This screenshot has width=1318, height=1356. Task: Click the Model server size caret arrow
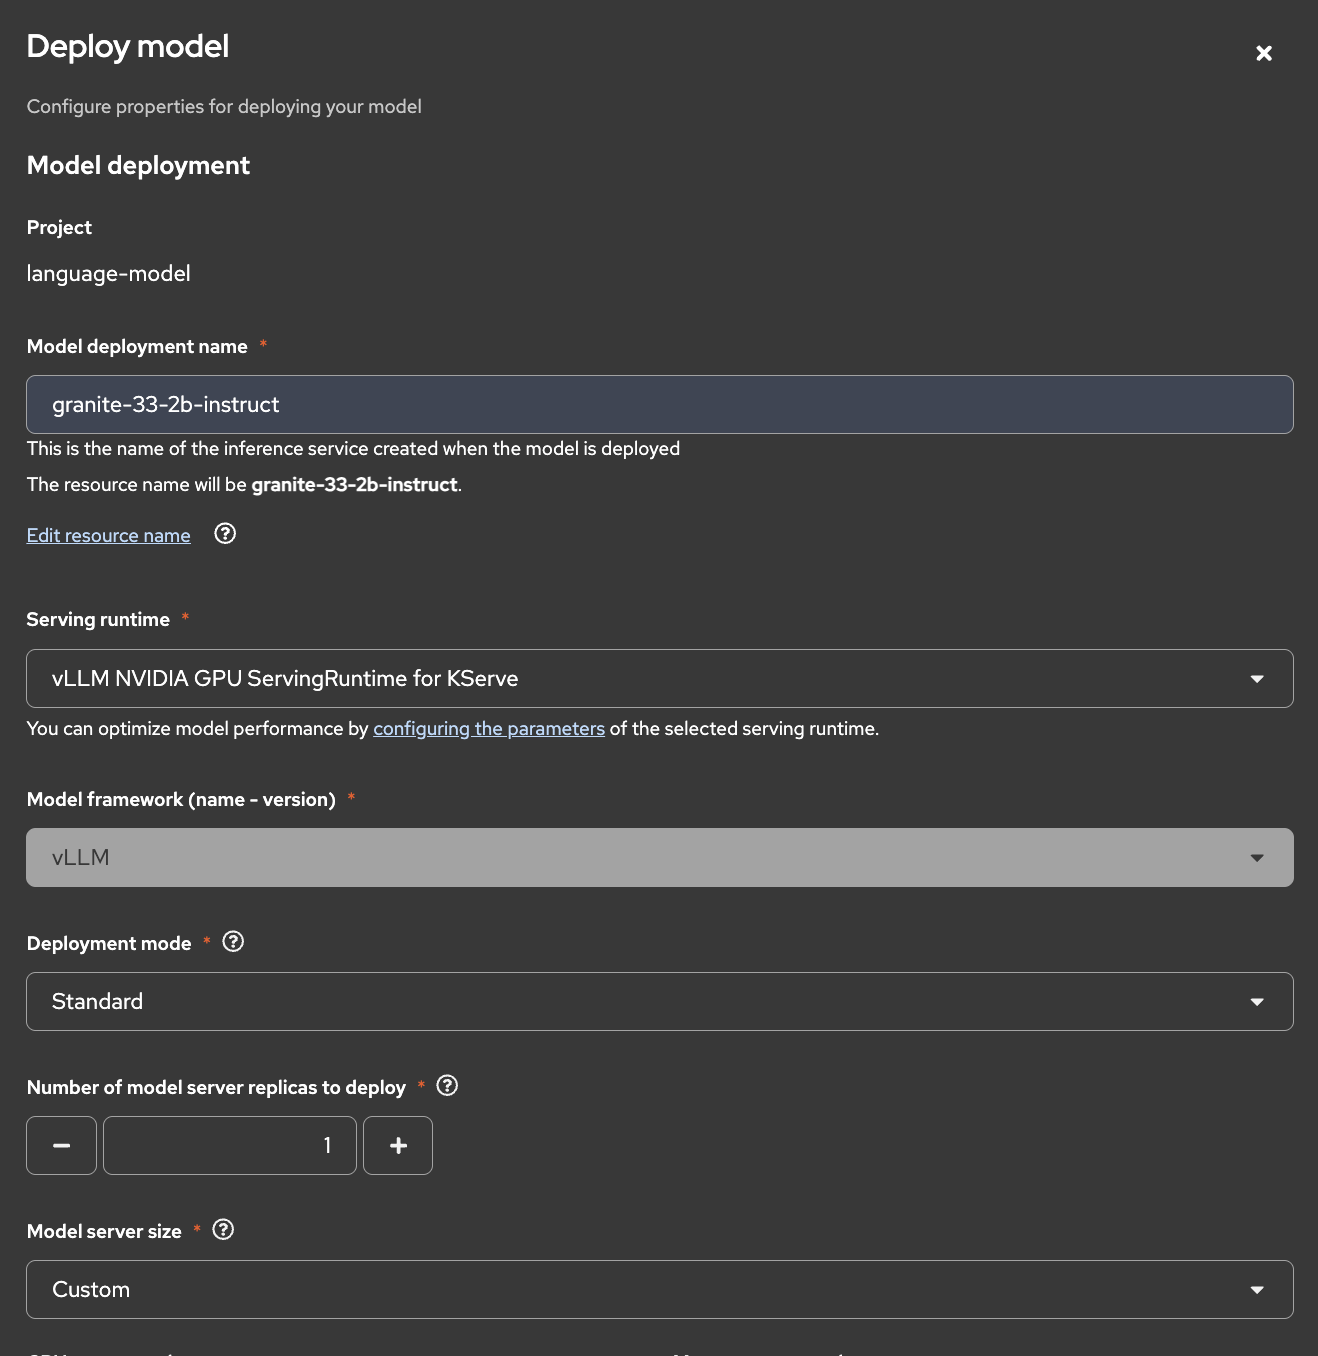[1257, 1290]
